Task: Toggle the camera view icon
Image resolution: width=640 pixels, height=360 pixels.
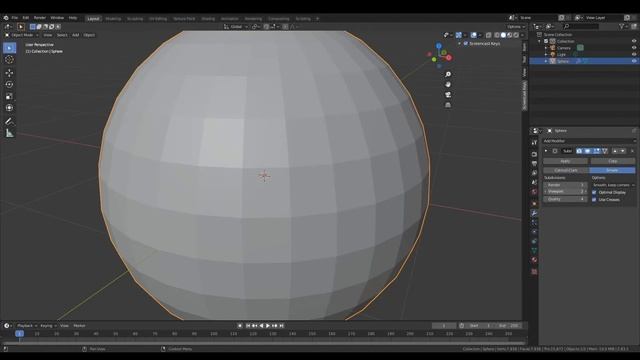Action: (x=448, y=95)
